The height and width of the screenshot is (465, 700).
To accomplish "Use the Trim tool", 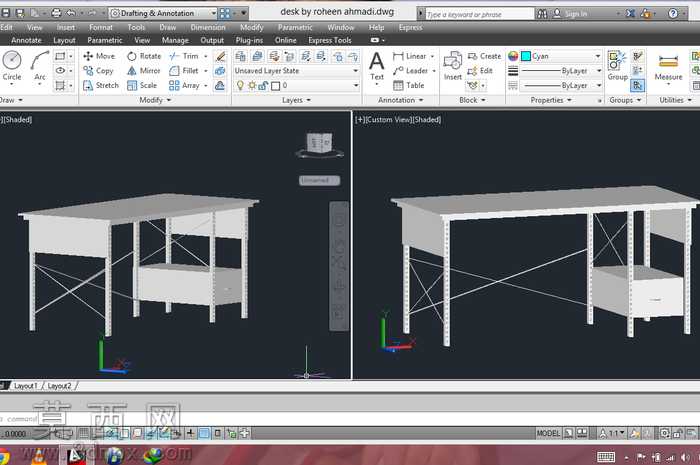I will pyautogui.click(x=184, y=56).
